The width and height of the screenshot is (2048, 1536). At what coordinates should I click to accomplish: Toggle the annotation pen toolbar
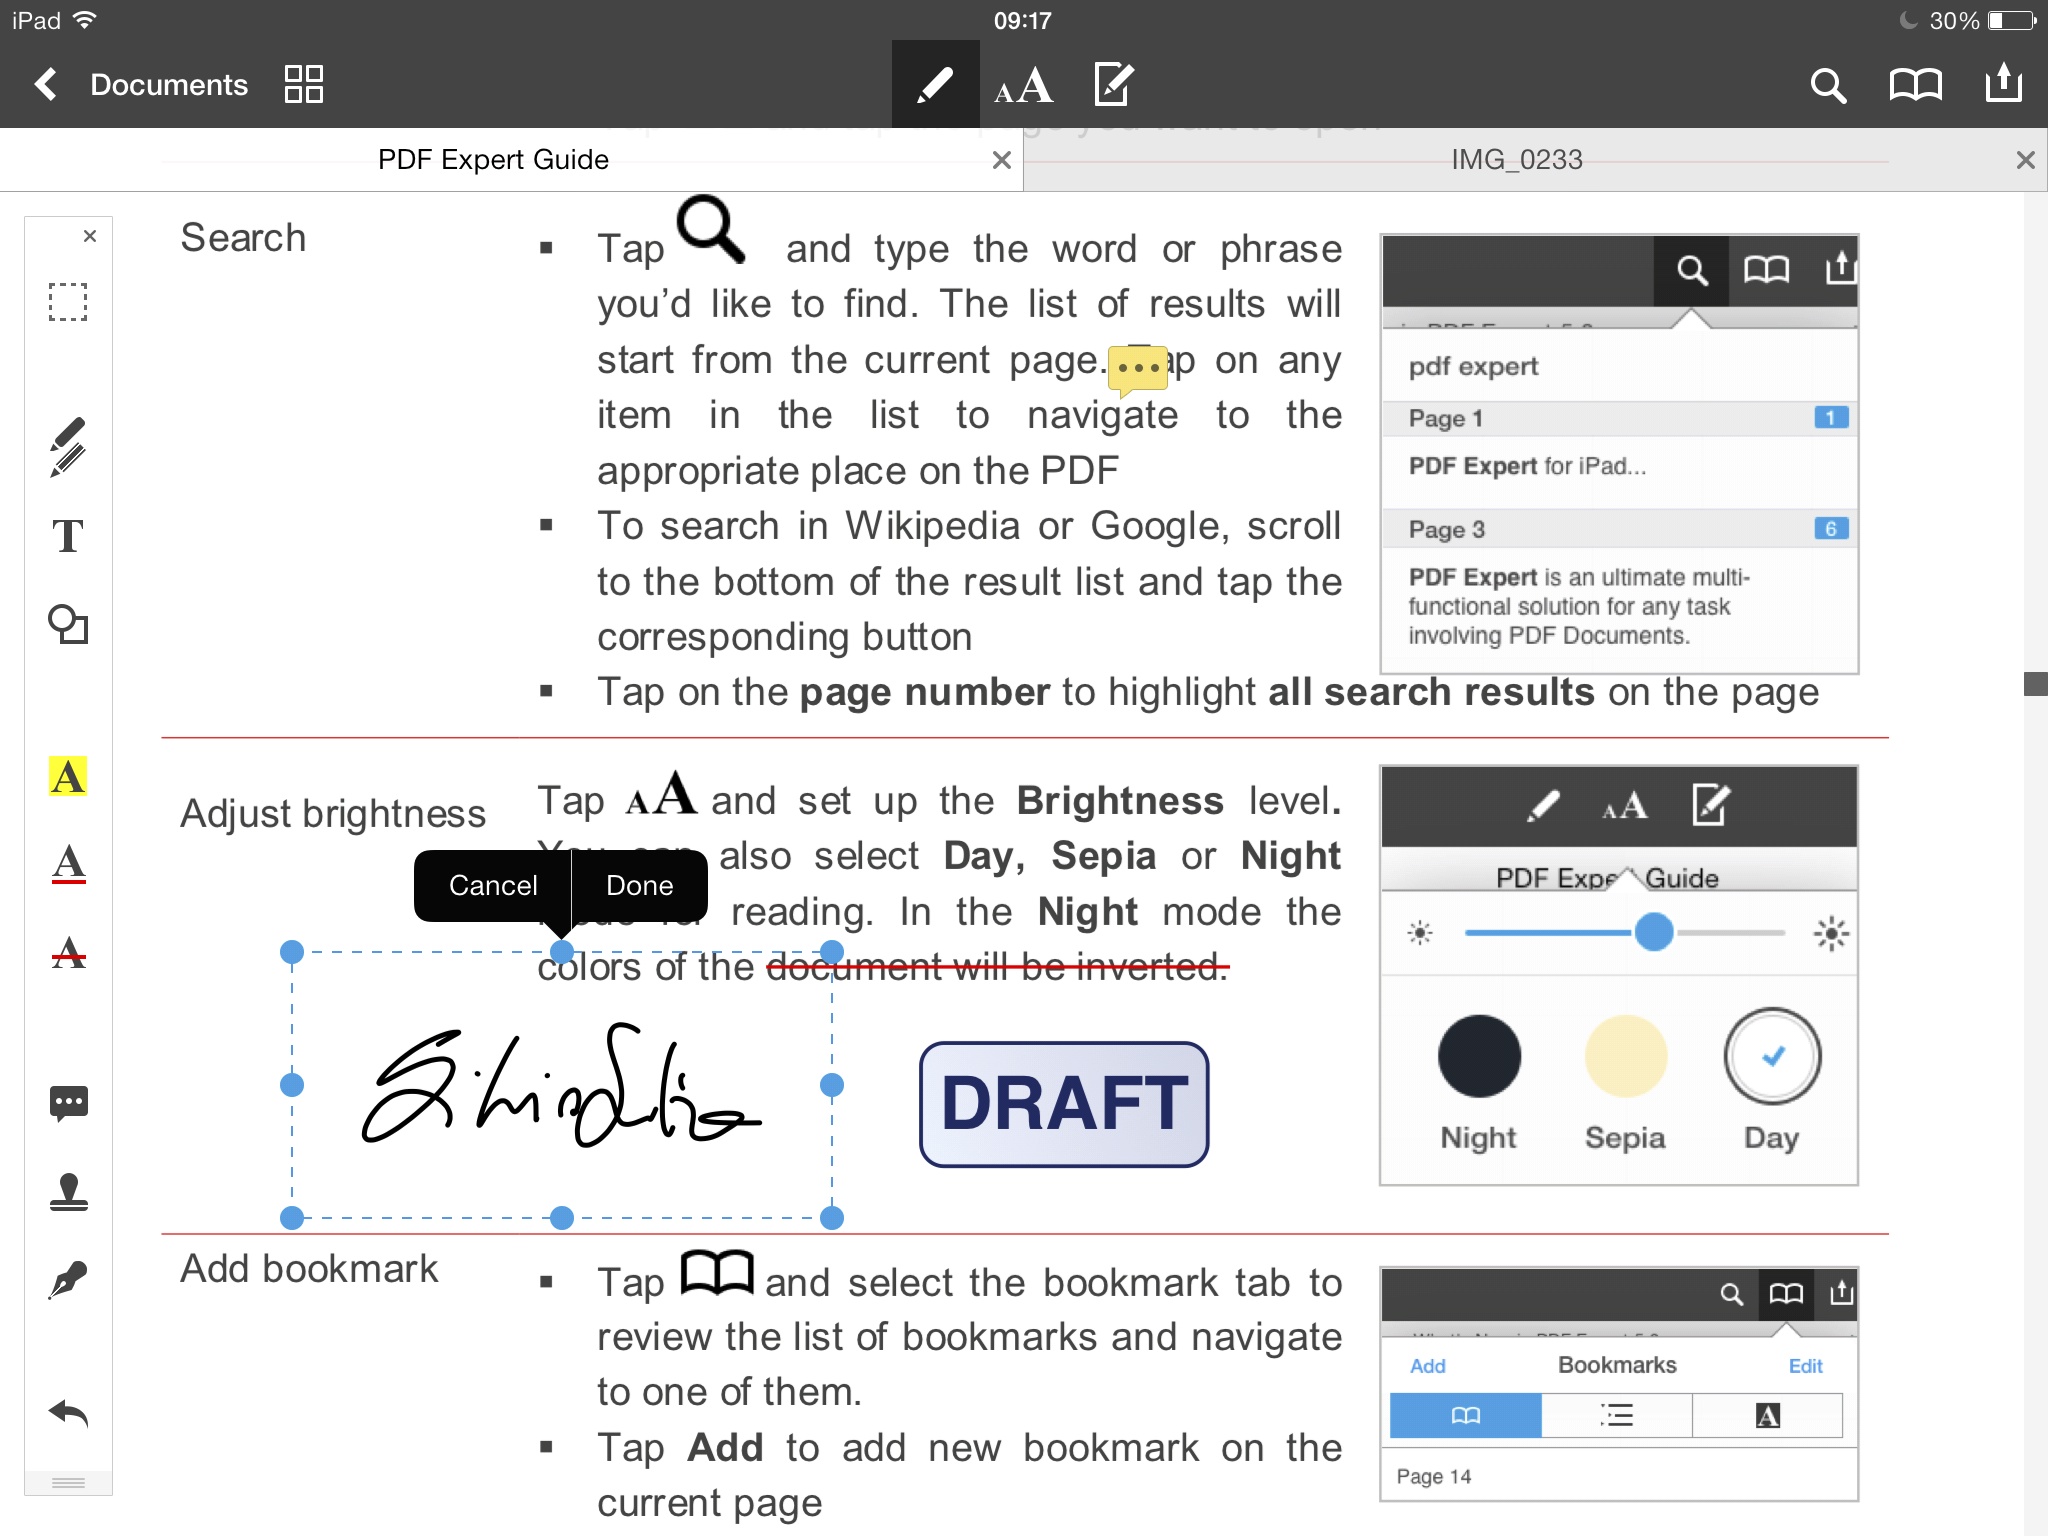[935, 84]
